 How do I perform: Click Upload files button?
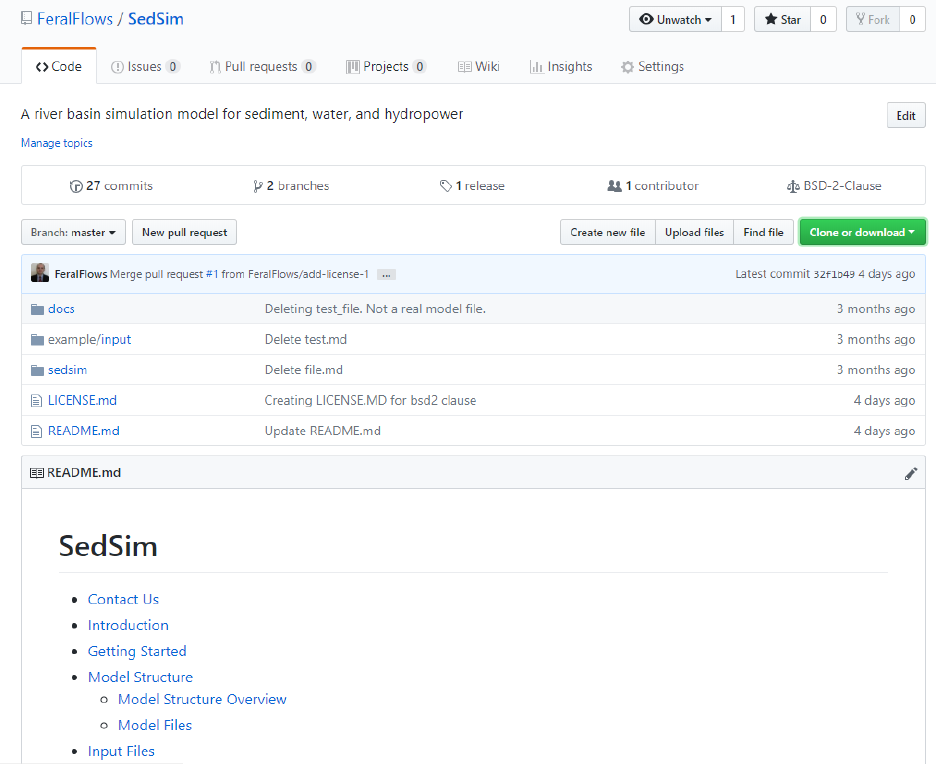[694, 232]
